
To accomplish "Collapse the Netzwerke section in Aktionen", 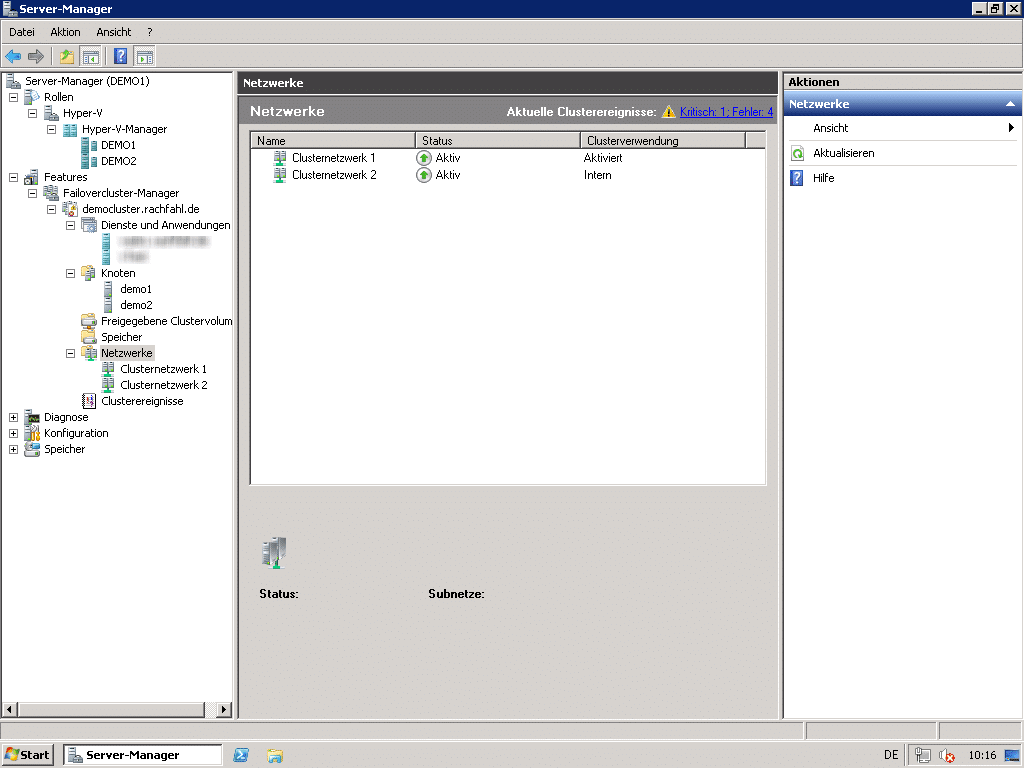I will coord(1010,104).
